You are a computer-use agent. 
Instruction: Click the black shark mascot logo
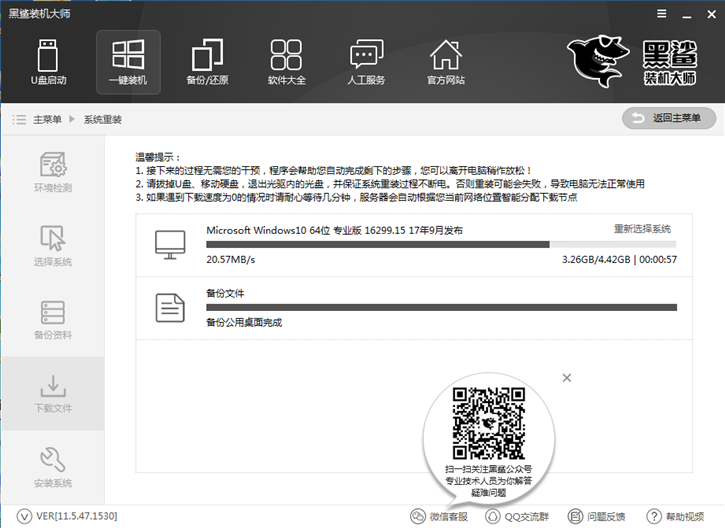[x=598, y=61]
